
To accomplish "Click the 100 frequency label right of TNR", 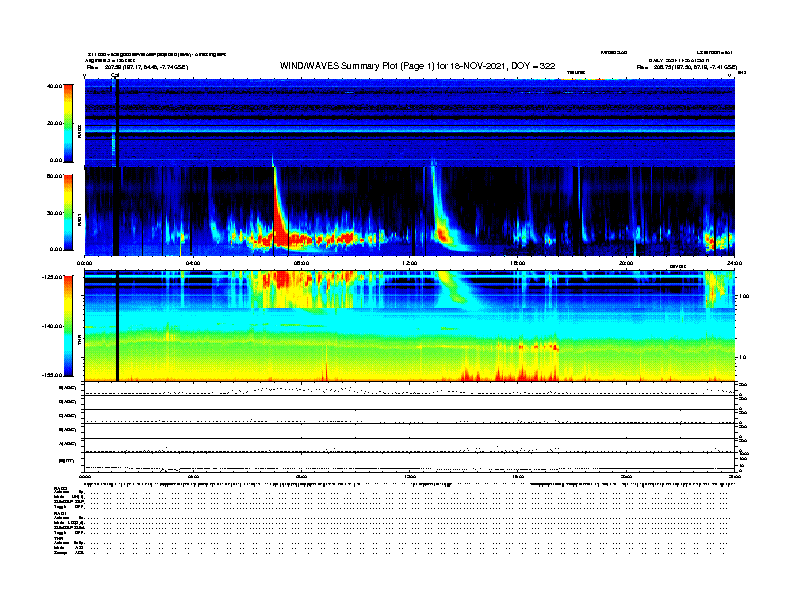I will (744, 296).
